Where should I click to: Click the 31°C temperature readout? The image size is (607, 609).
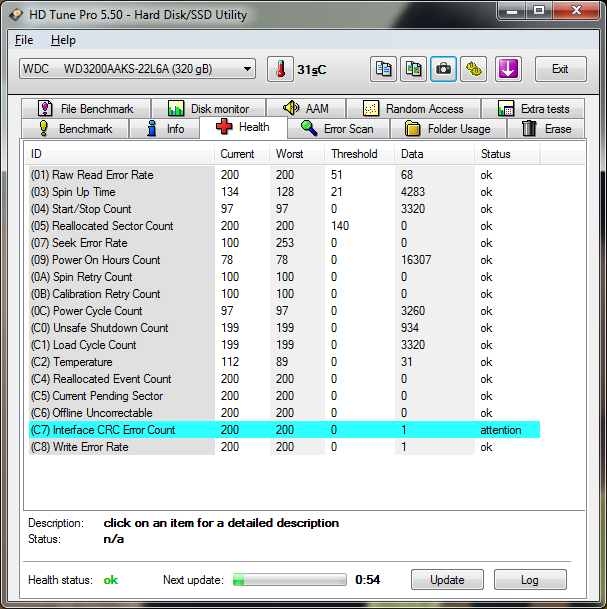pos(311,70)
